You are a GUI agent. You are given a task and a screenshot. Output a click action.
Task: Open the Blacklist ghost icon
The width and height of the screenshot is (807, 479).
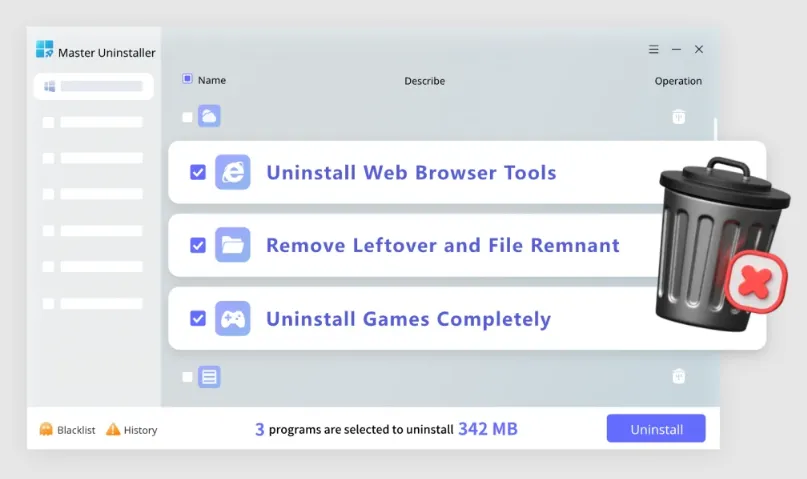(46, 429)
